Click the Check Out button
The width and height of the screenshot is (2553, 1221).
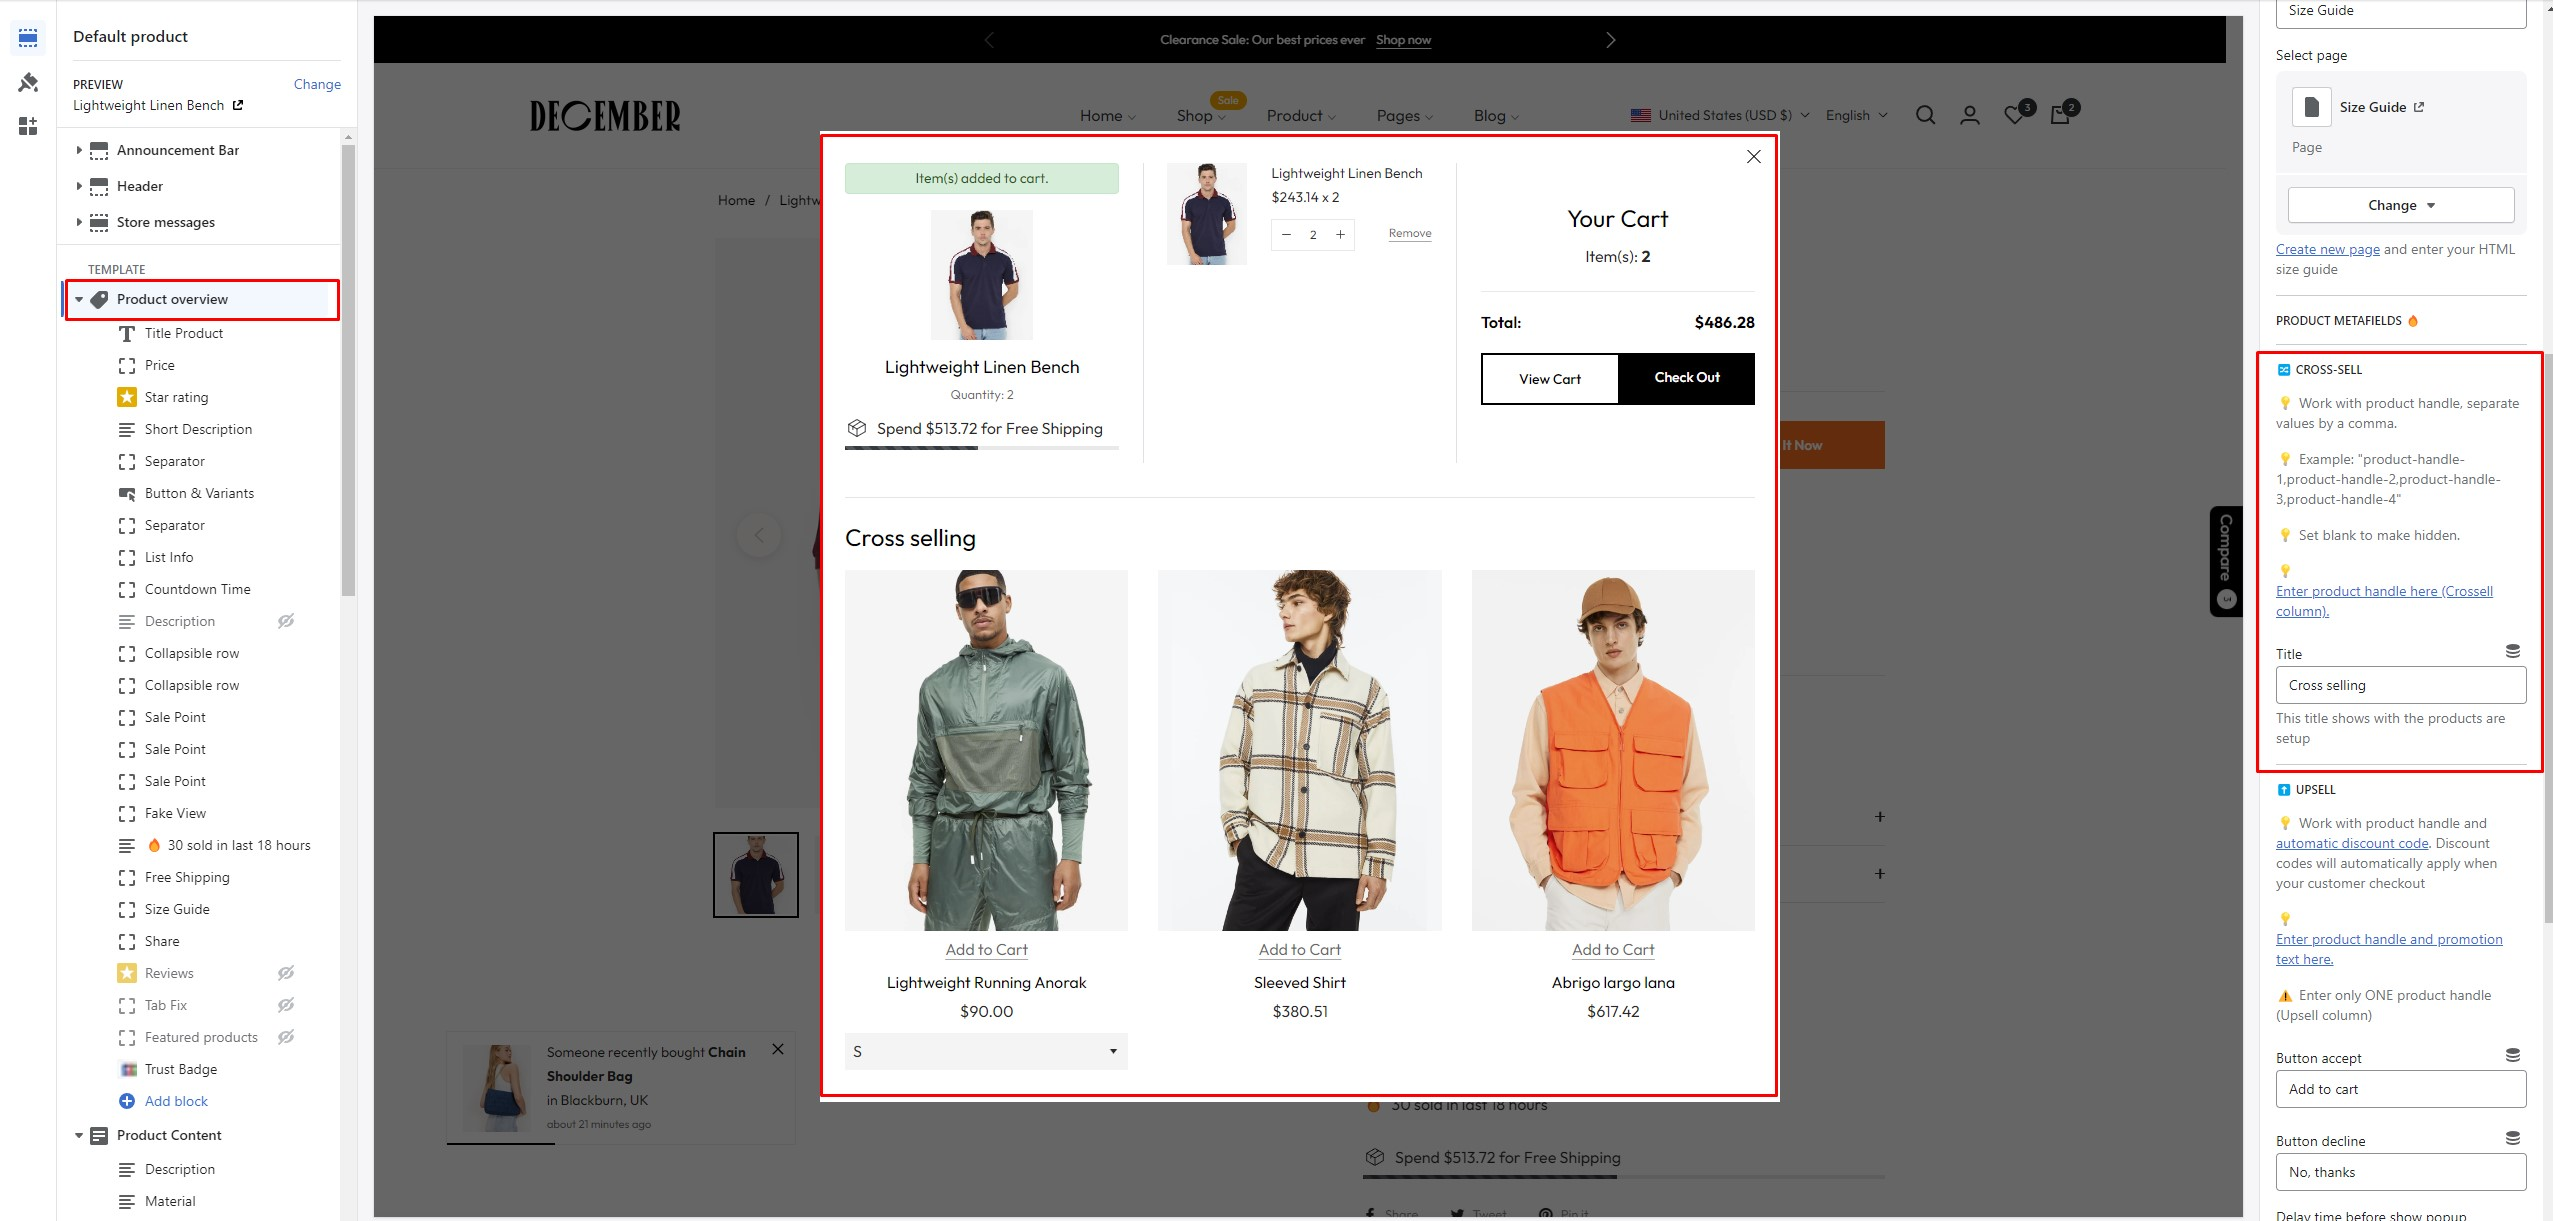tap(1686, 378)
